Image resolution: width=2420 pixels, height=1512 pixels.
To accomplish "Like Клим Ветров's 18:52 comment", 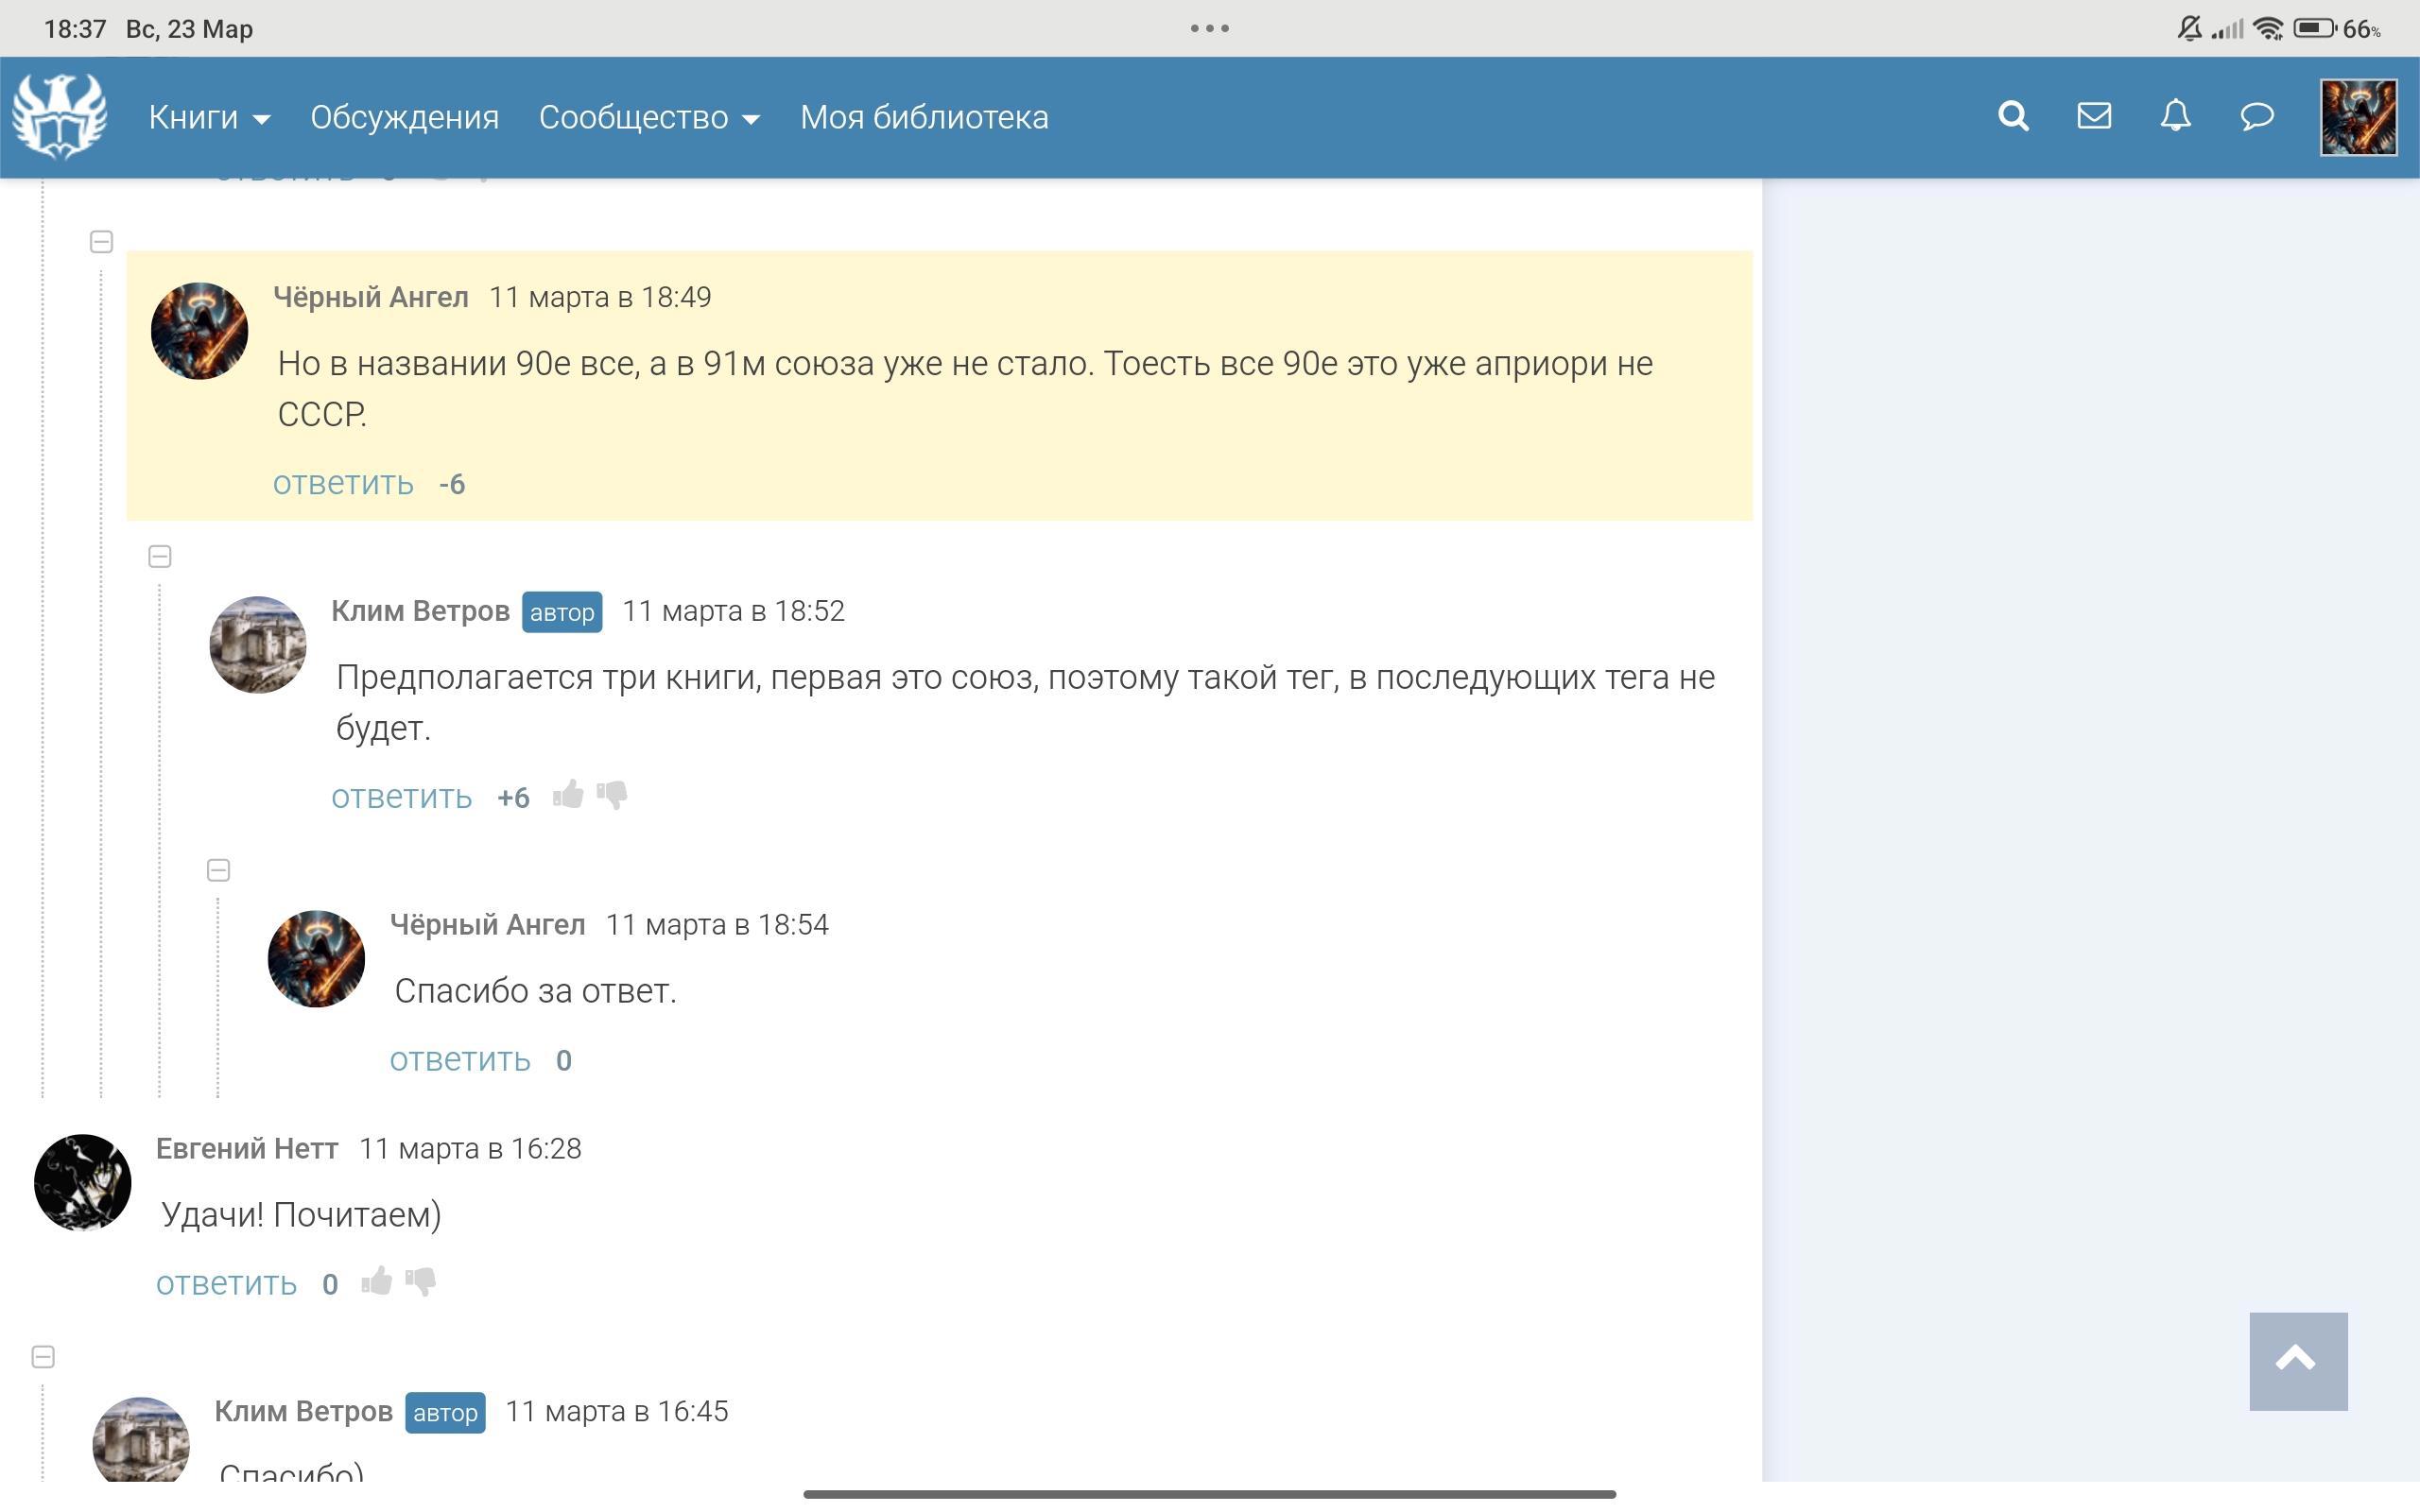I will point(568,795).
